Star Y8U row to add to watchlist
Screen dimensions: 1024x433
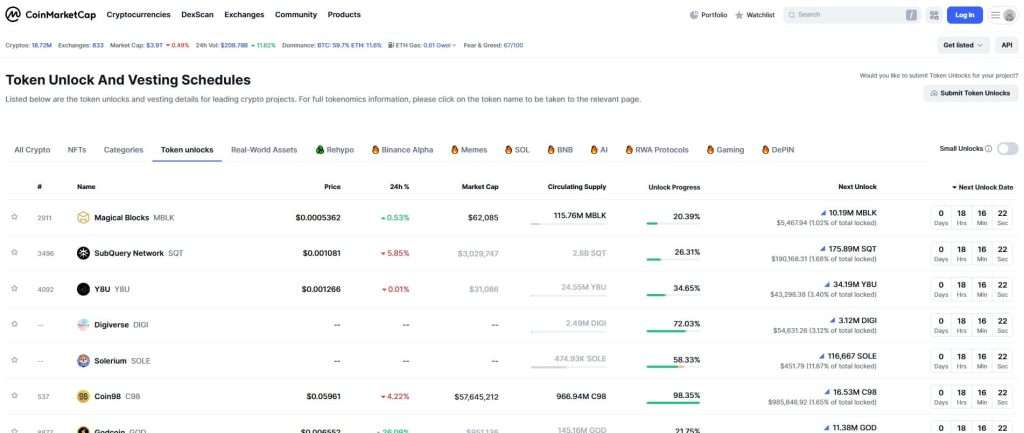pos(15,289)
